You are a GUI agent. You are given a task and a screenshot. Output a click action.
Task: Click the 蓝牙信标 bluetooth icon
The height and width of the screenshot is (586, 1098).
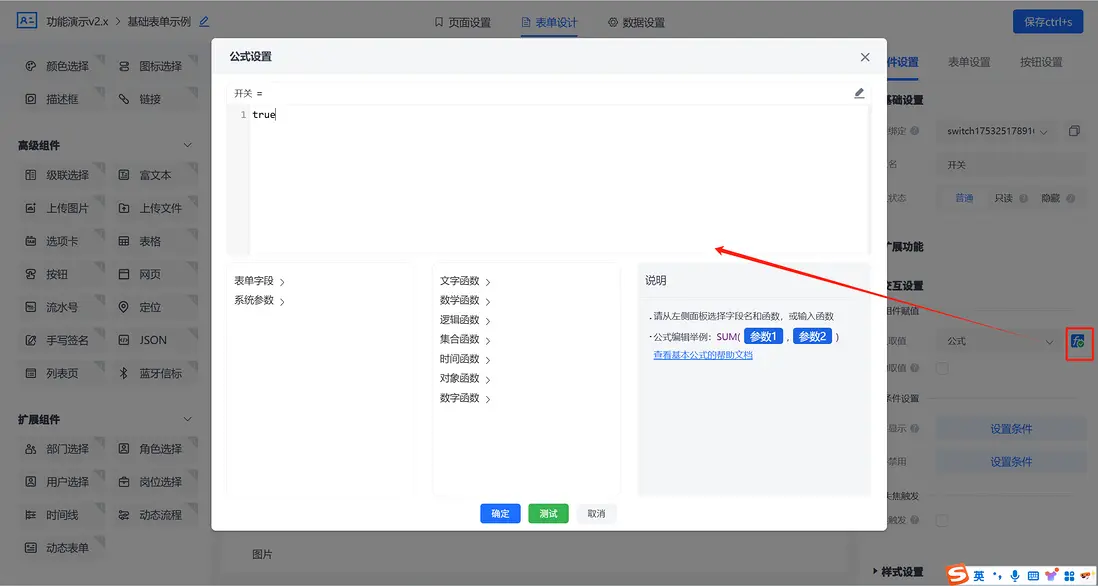[124, 373]
